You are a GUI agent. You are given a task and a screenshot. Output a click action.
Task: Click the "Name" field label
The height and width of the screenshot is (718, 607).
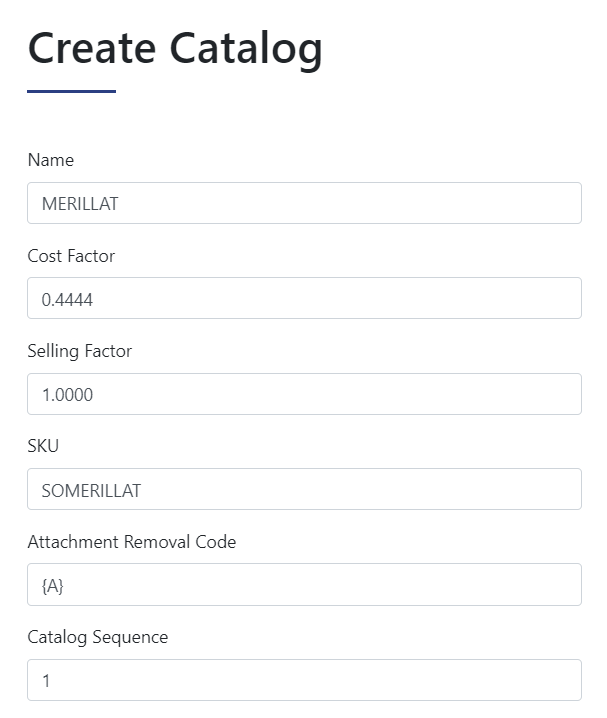[51, 160]
